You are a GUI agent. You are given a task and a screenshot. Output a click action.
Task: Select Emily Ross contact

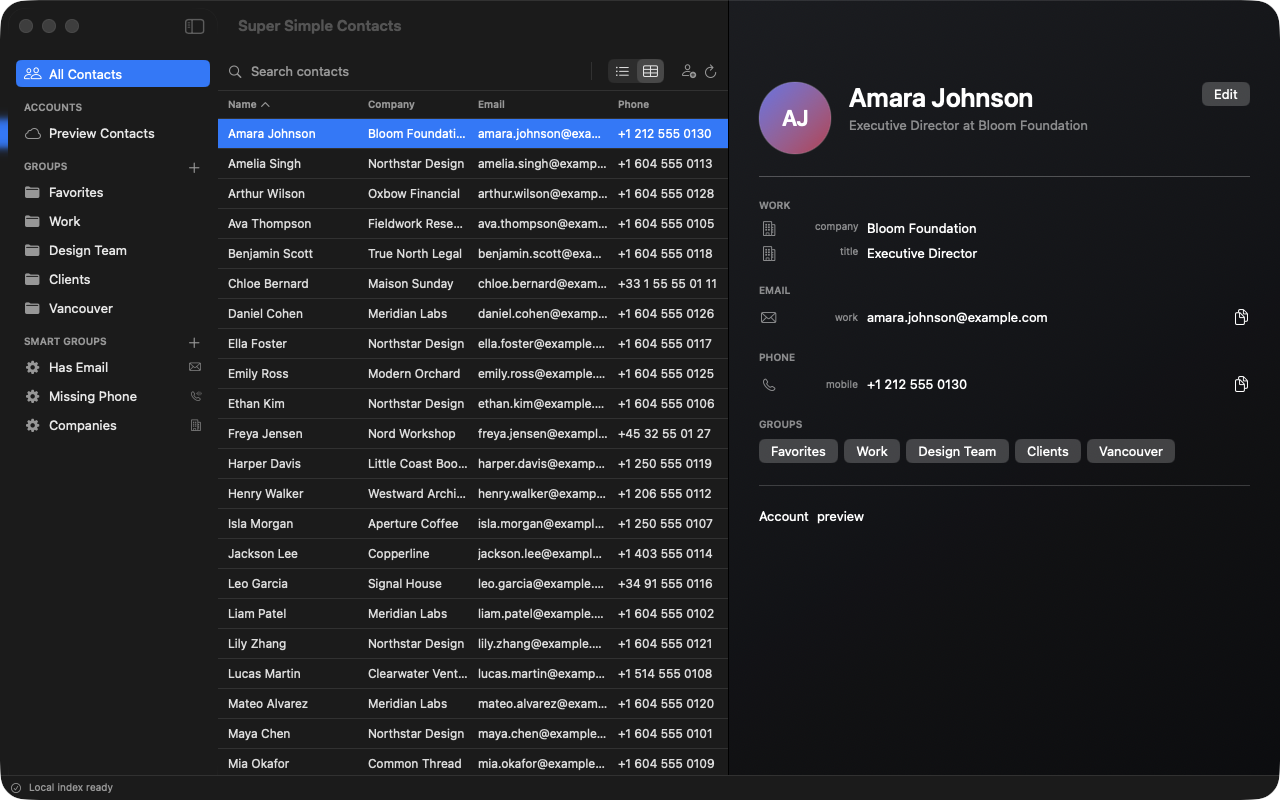point(473,374)
